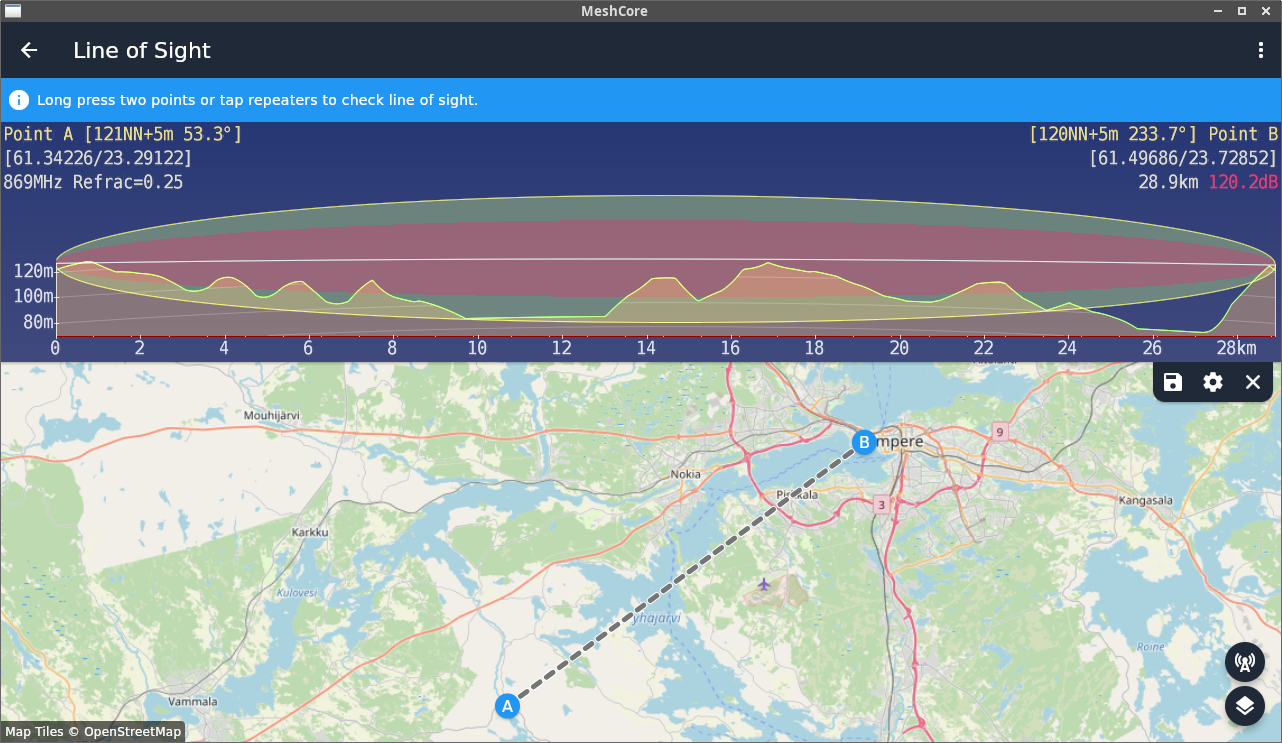
Task: Close the map toolbar with X
Action: [1253, 382]
